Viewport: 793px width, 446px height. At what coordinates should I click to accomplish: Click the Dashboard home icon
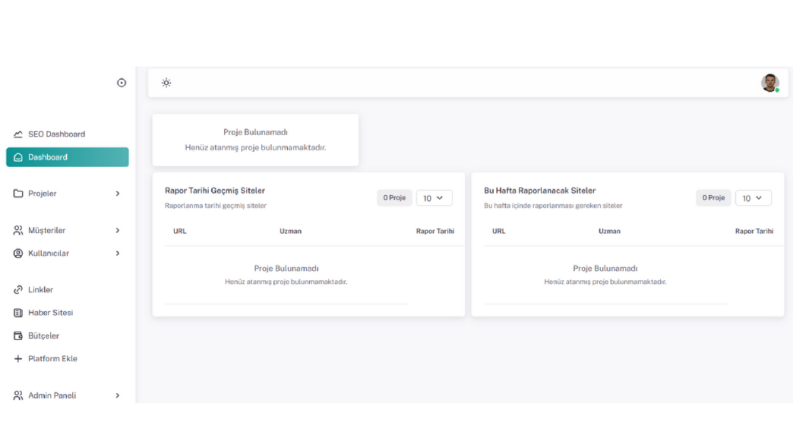tap(18, 157)
